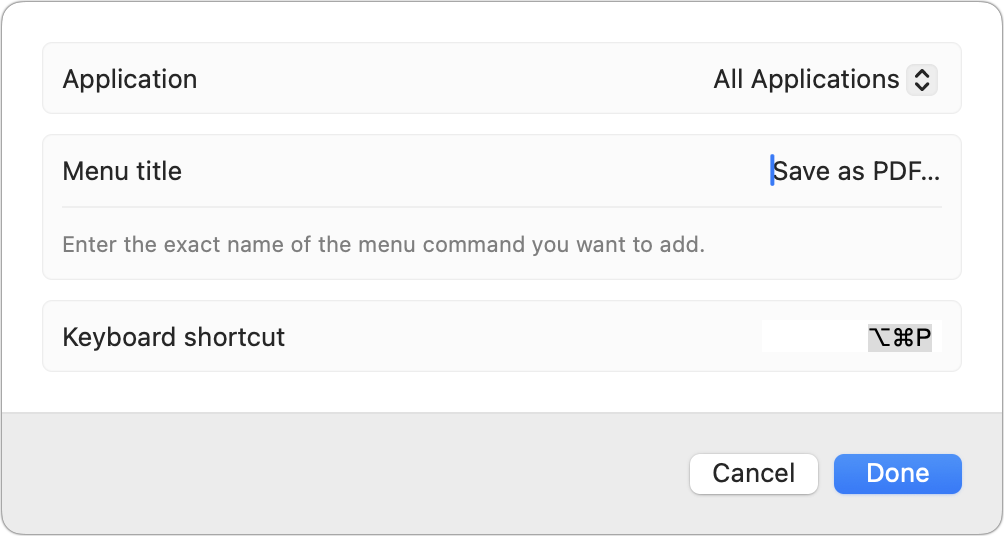1004x536 pixels.
Task: Click into the Menu title text field
Action: tap(855, 171)
